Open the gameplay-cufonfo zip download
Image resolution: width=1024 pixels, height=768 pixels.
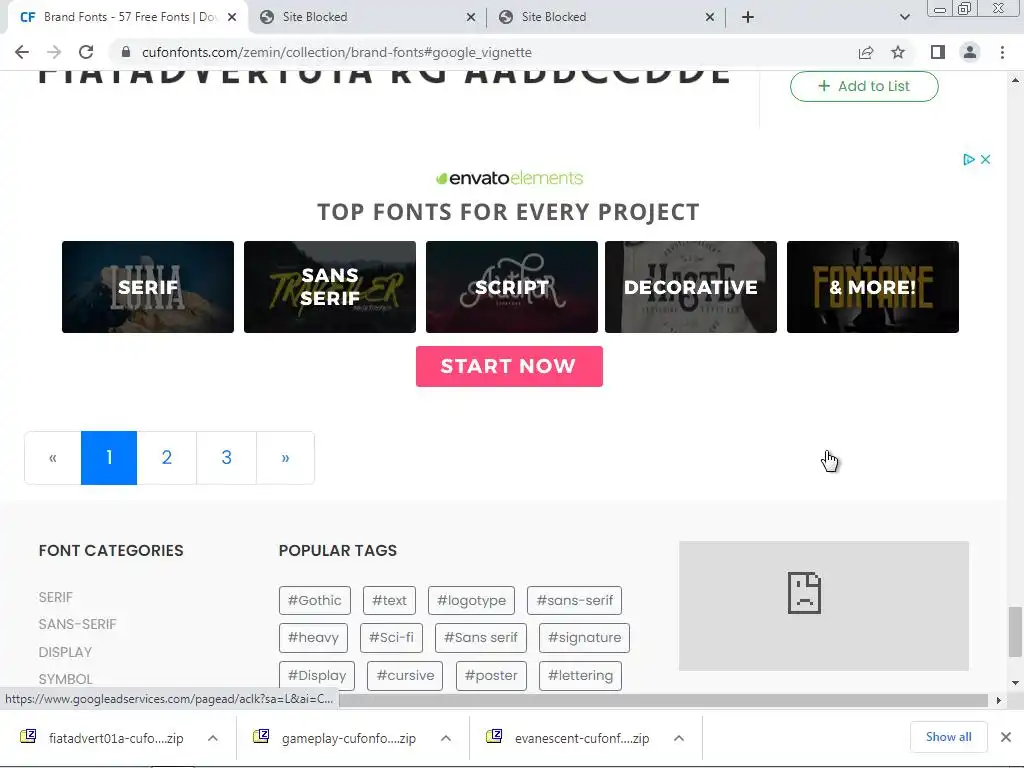336,738
